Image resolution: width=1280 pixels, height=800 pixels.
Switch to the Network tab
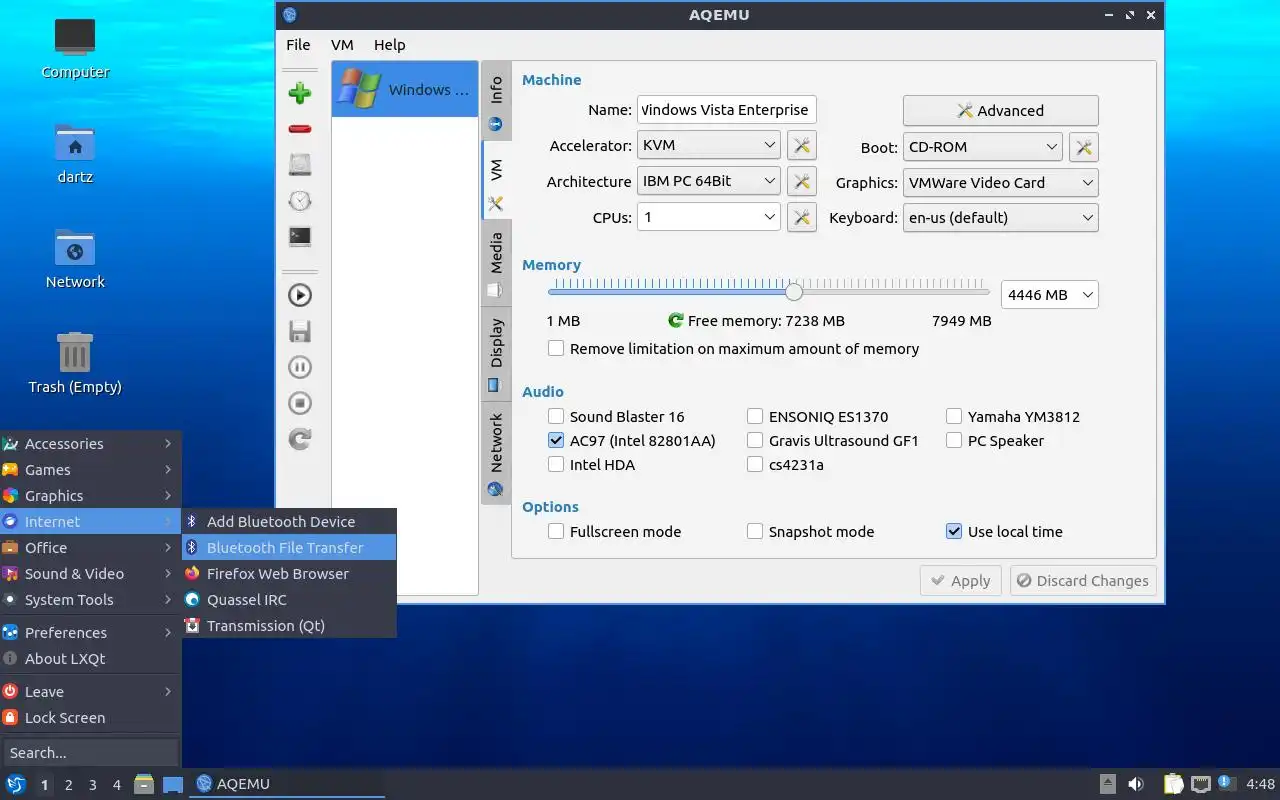tap(496, 452)
